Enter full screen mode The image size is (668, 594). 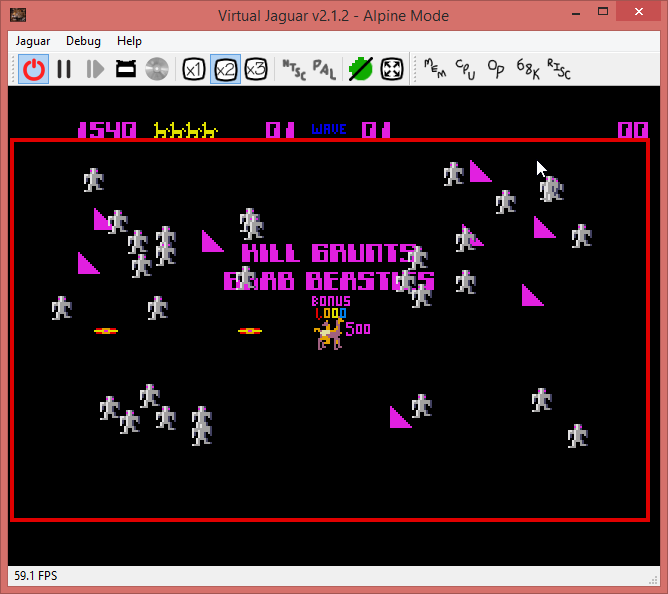point(392,69)
